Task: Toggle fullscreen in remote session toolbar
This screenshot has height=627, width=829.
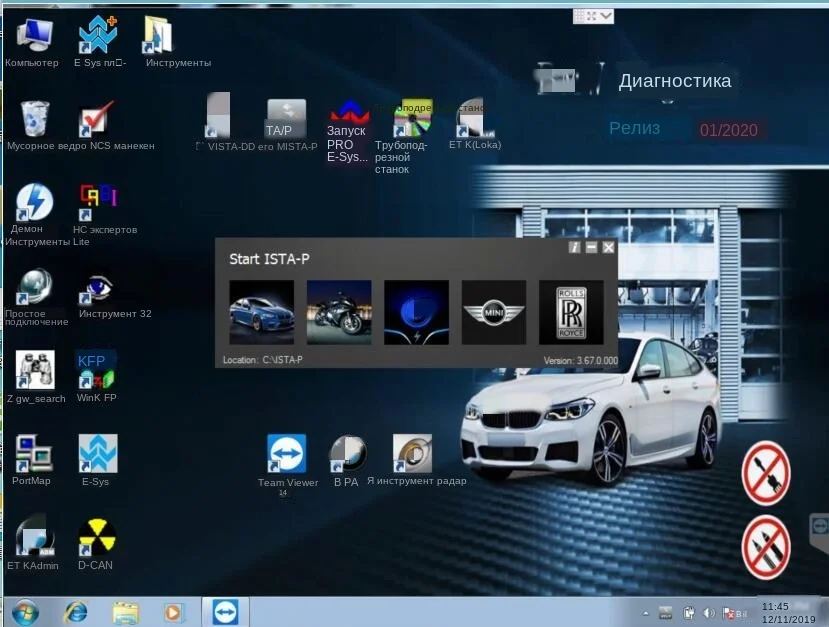Action: [592, 16]
